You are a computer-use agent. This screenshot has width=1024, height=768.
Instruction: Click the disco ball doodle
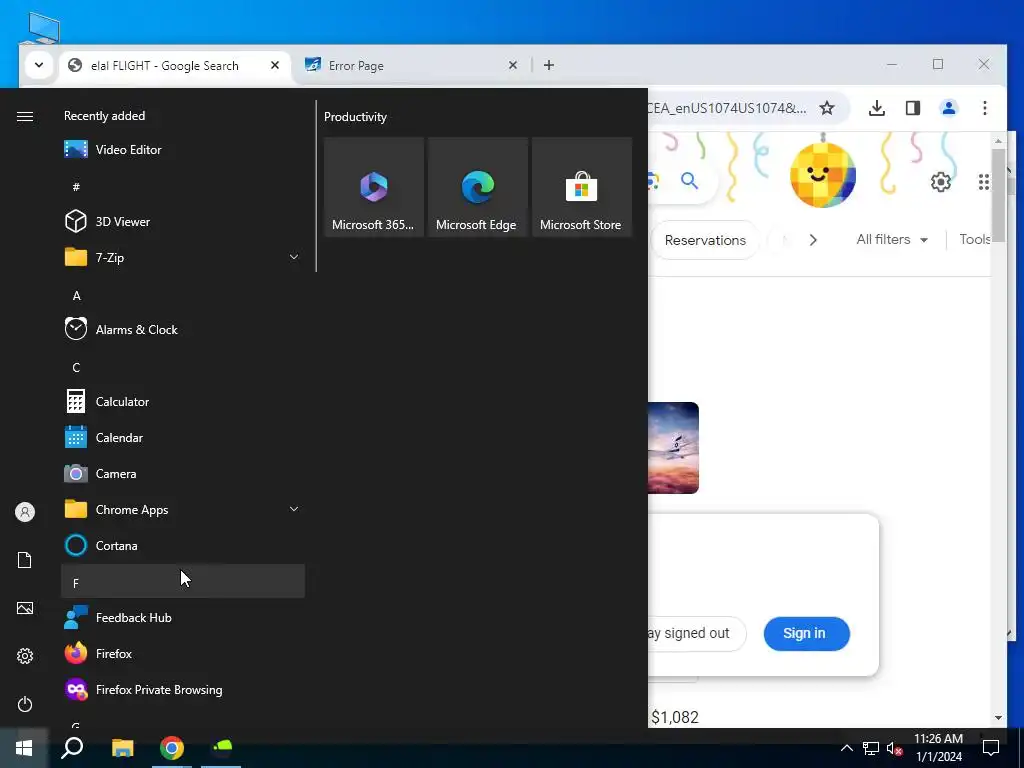tap(823, 174)
